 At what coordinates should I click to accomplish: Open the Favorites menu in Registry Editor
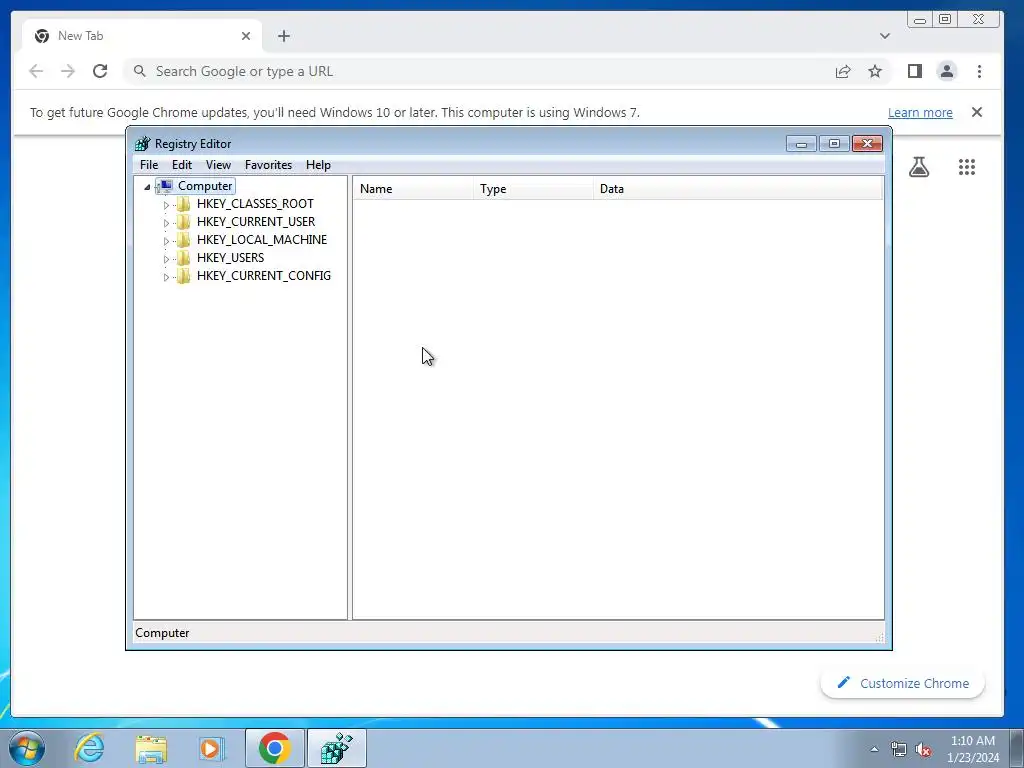point(268,165)
